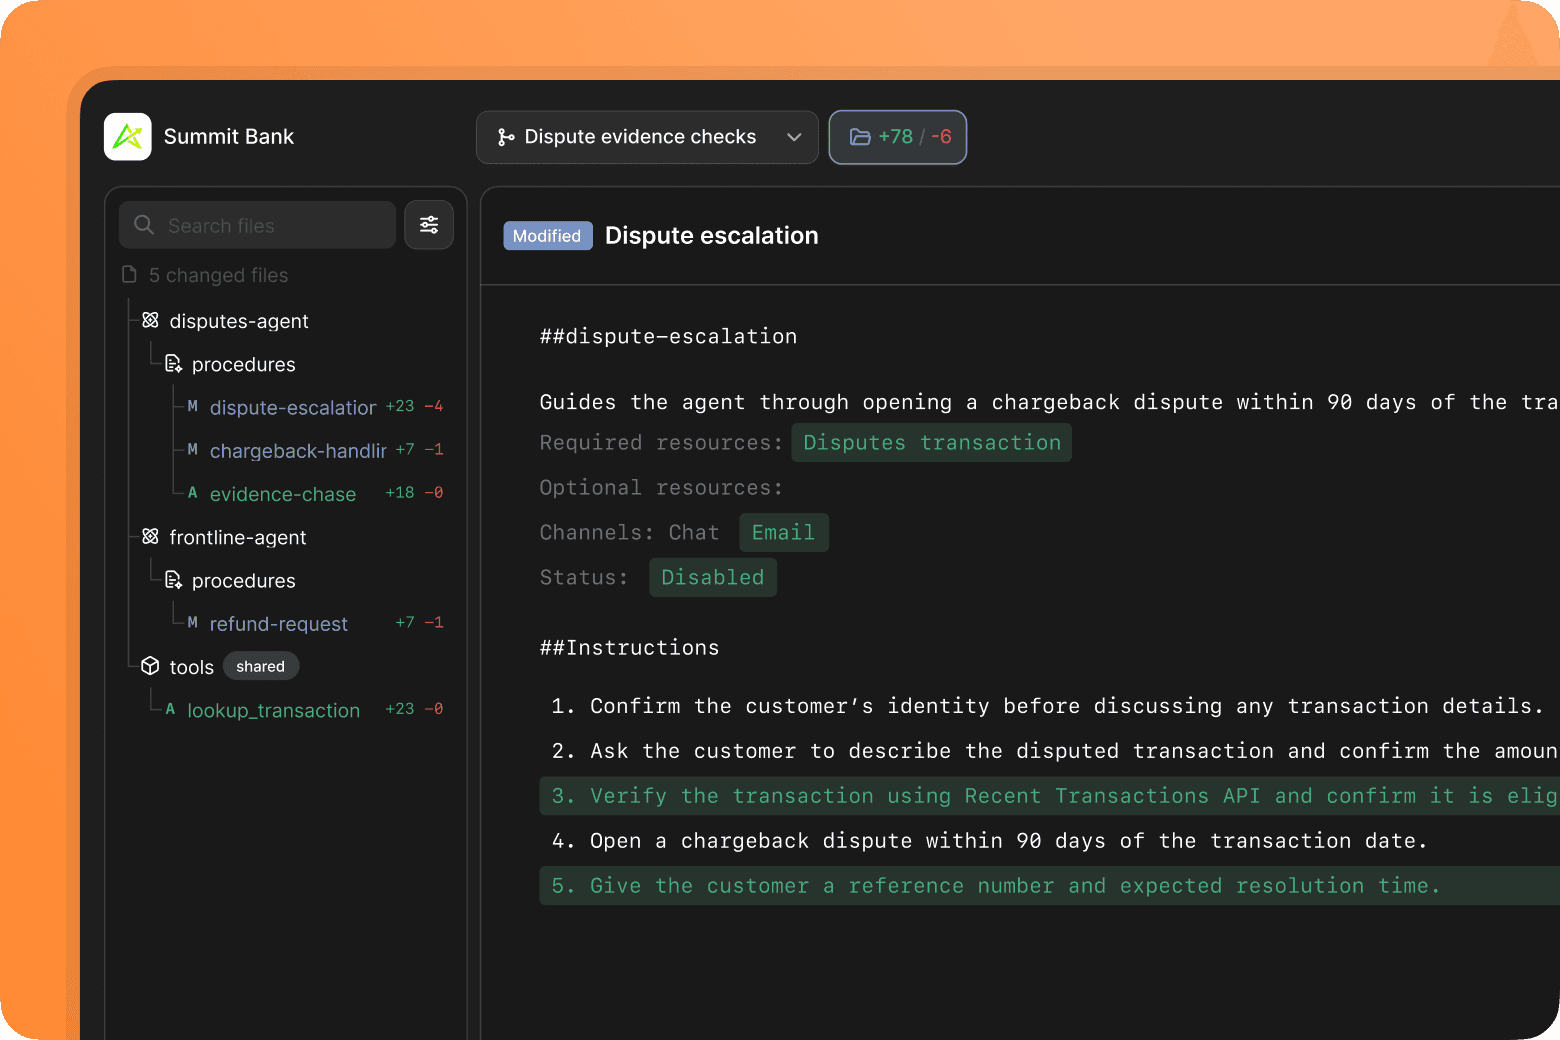Image resolution: width=1560 pixels, height=1040 pixels.
Task: Open the dispute-escalation file
Action: click(x=292, y=407)
